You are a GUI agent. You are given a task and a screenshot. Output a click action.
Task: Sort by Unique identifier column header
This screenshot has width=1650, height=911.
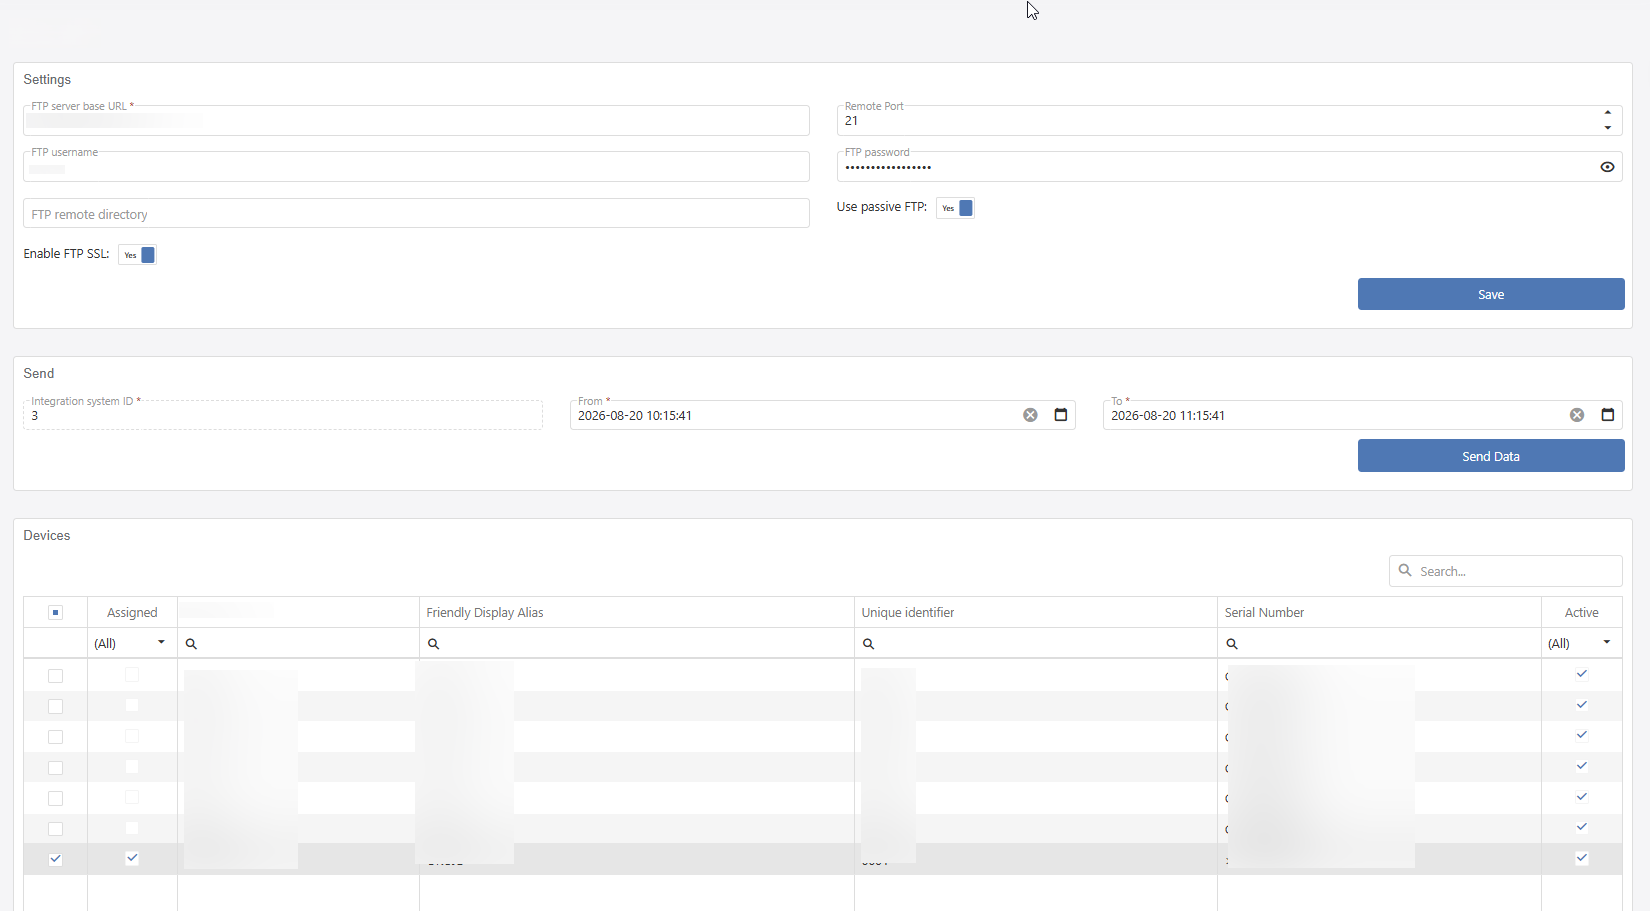pyautogui.click(x=908, y=613)
